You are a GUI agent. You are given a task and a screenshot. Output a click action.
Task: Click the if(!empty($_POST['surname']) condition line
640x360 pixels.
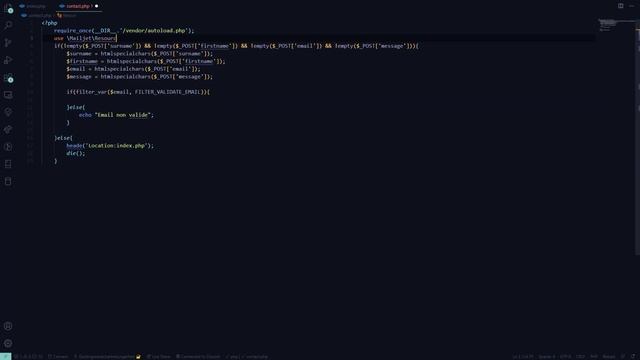point(236,46)
